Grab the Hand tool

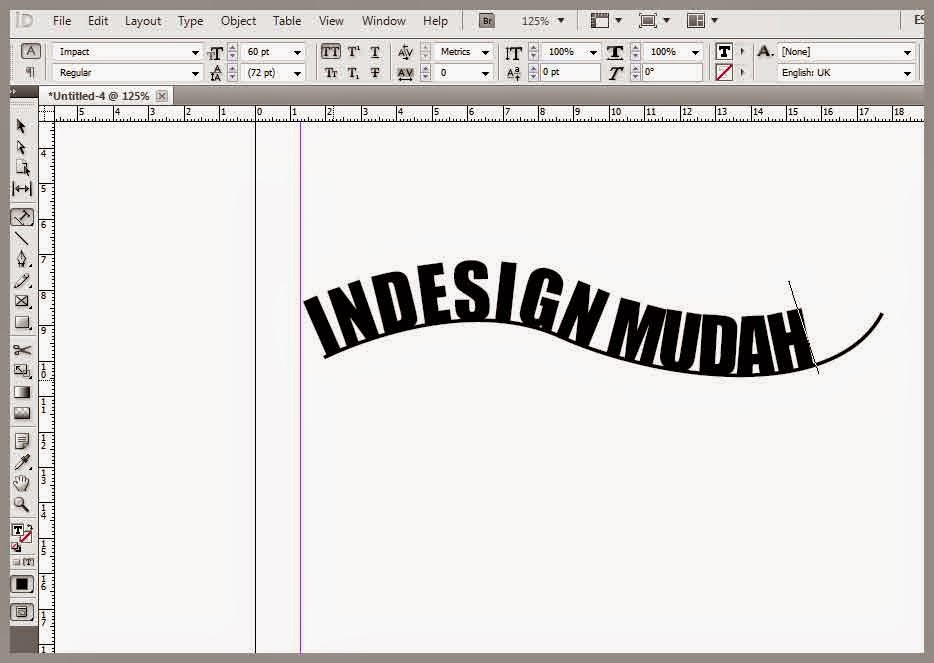click(x=22, y=483)
